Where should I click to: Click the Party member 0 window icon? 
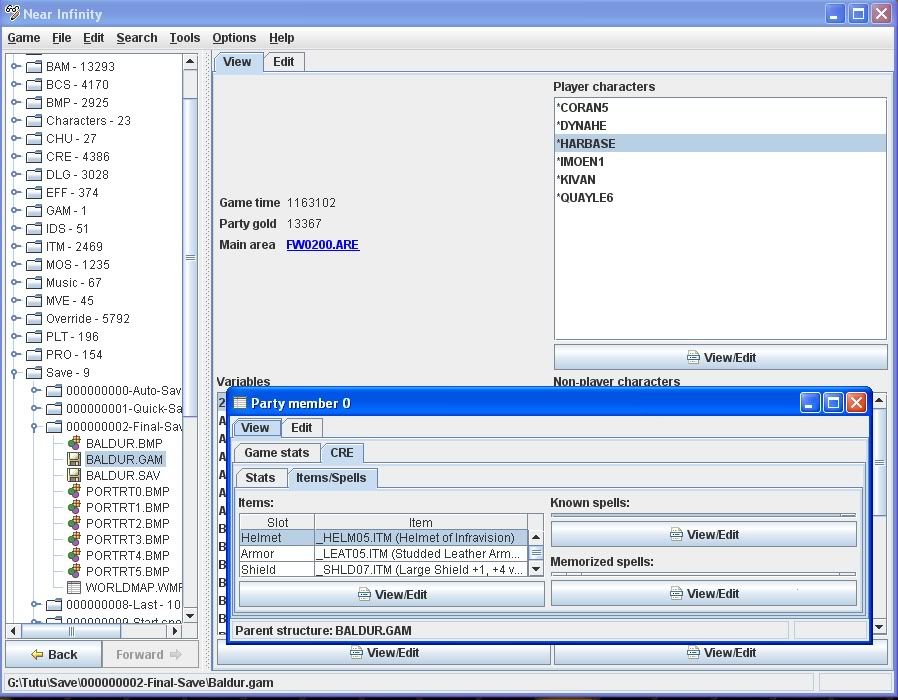pyautogui.click(x=240, y=403)
